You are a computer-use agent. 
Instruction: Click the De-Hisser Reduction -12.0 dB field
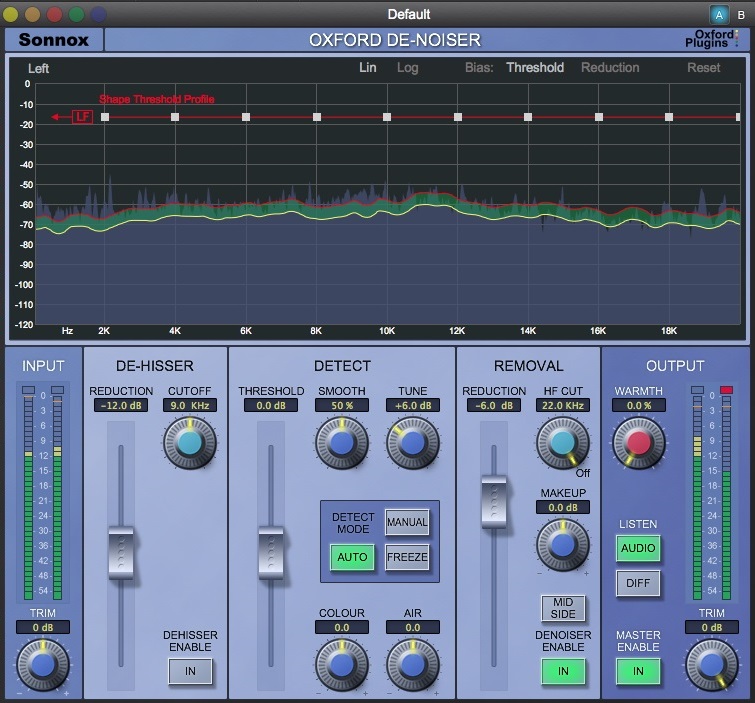click(121, 405)
